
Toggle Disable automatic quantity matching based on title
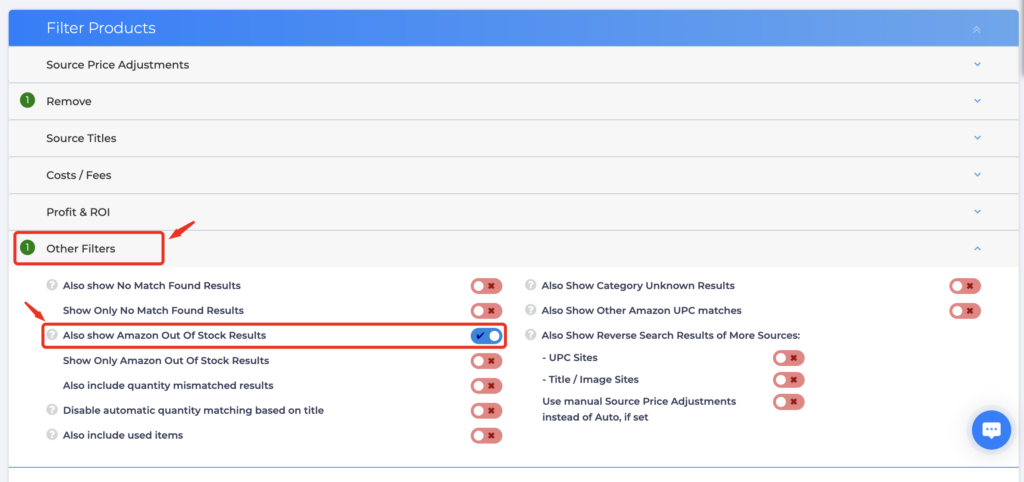pyautogui.click(x=487, y=411)
